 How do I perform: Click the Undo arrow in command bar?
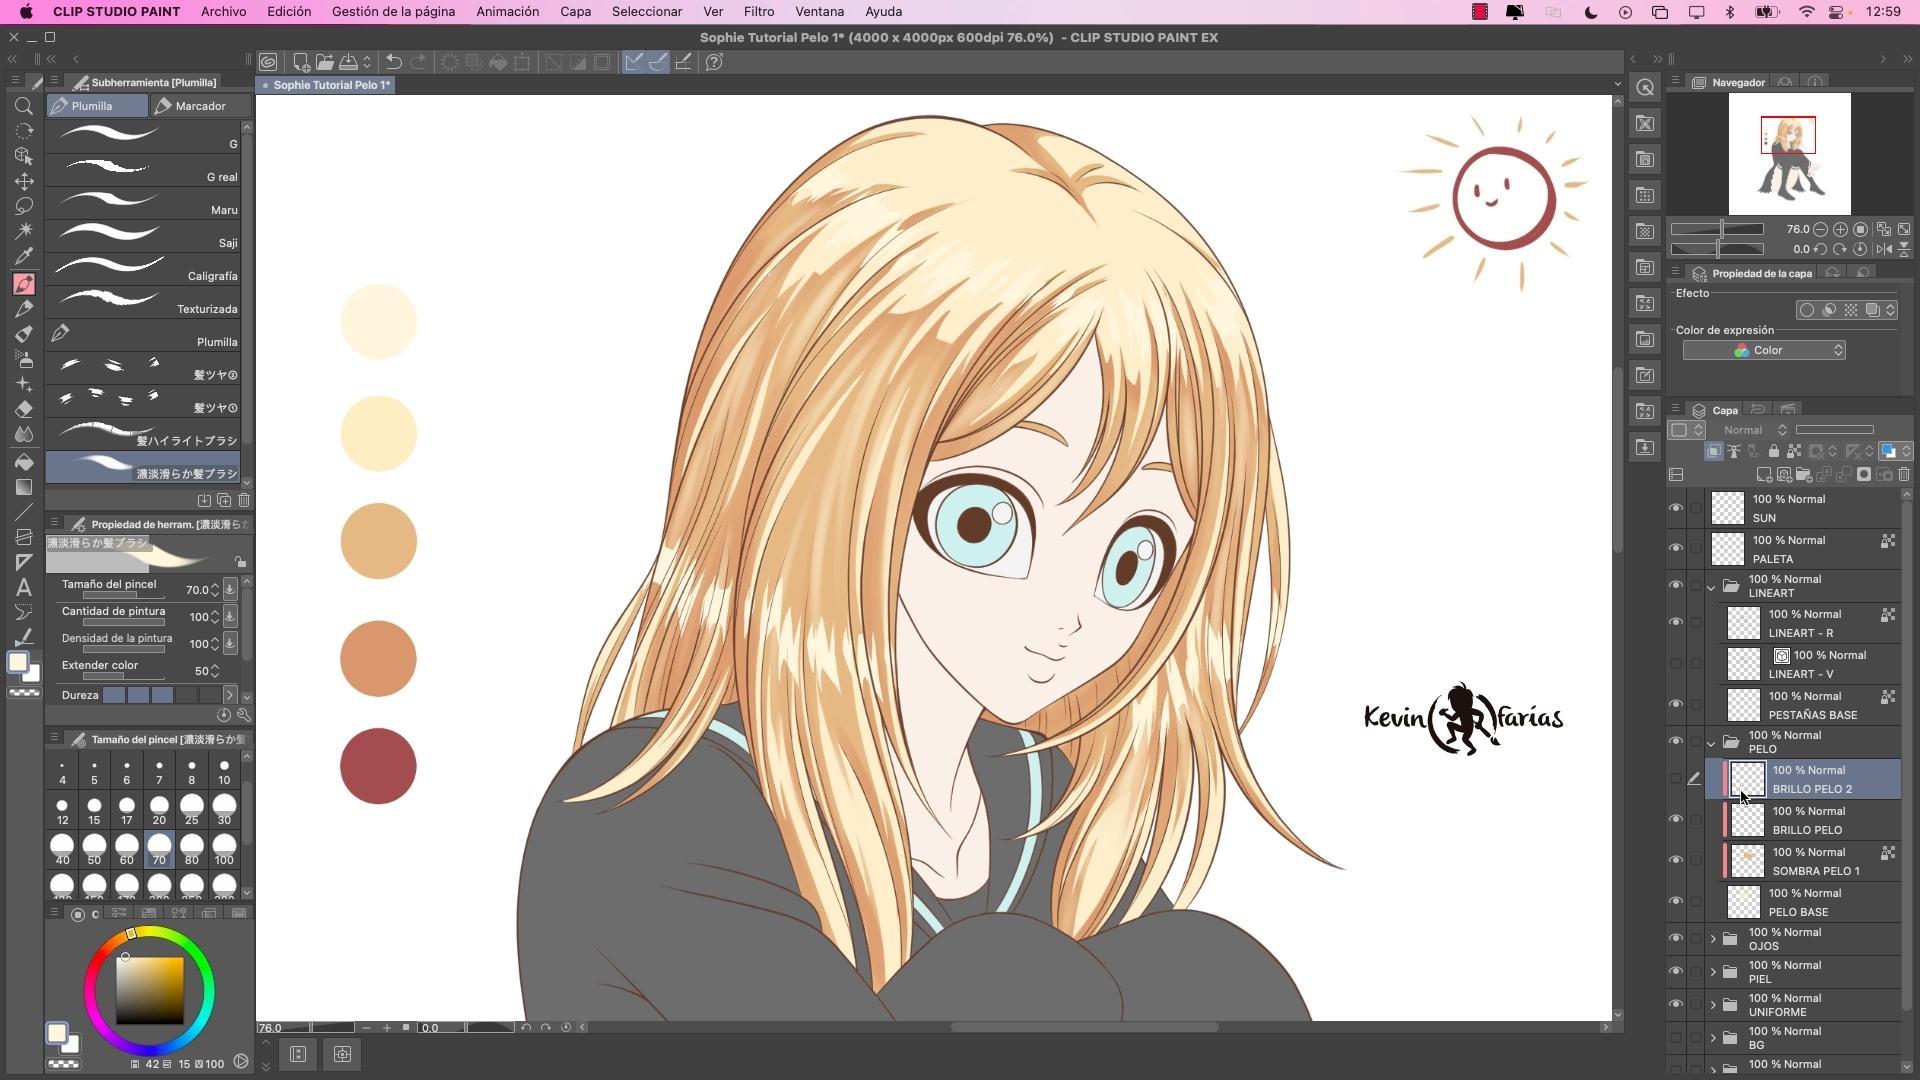pyautogui.click(x=394, y=62)
